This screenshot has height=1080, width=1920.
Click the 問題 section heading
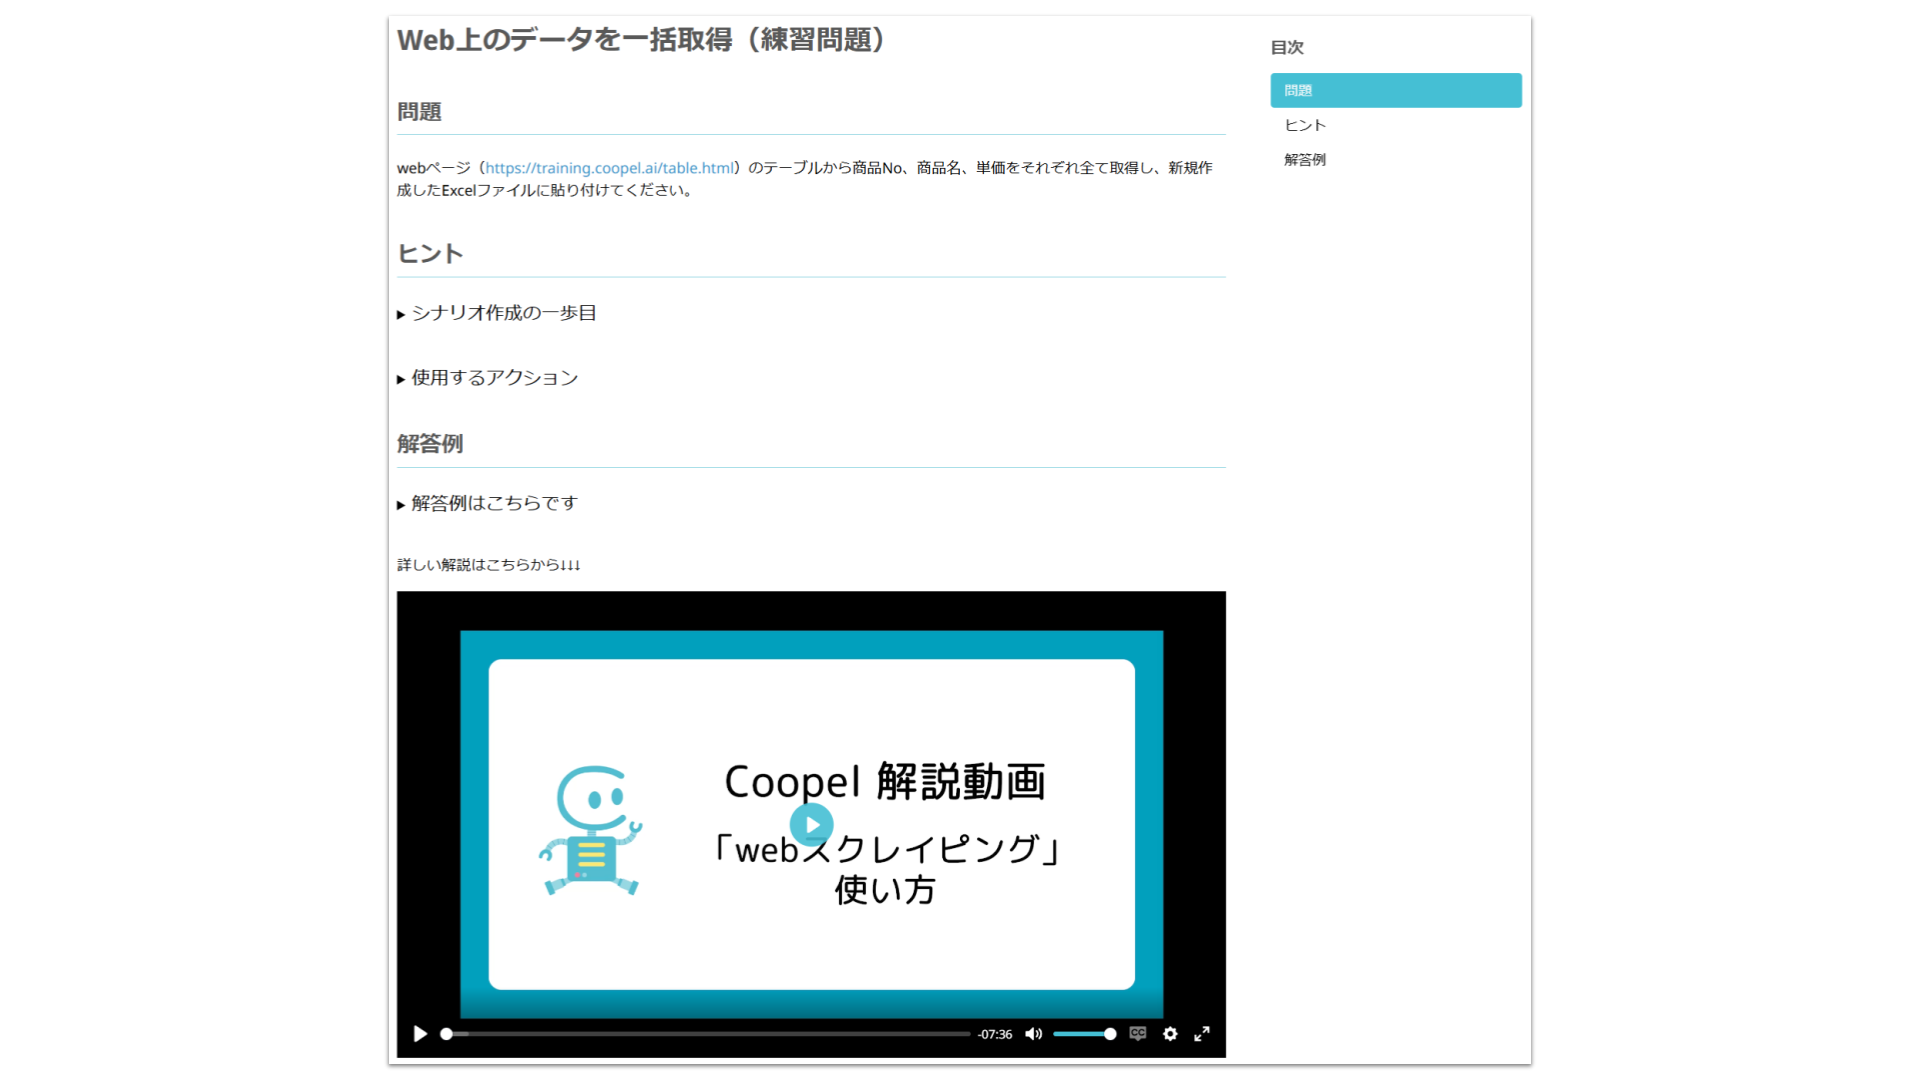(x=419, y=112)
